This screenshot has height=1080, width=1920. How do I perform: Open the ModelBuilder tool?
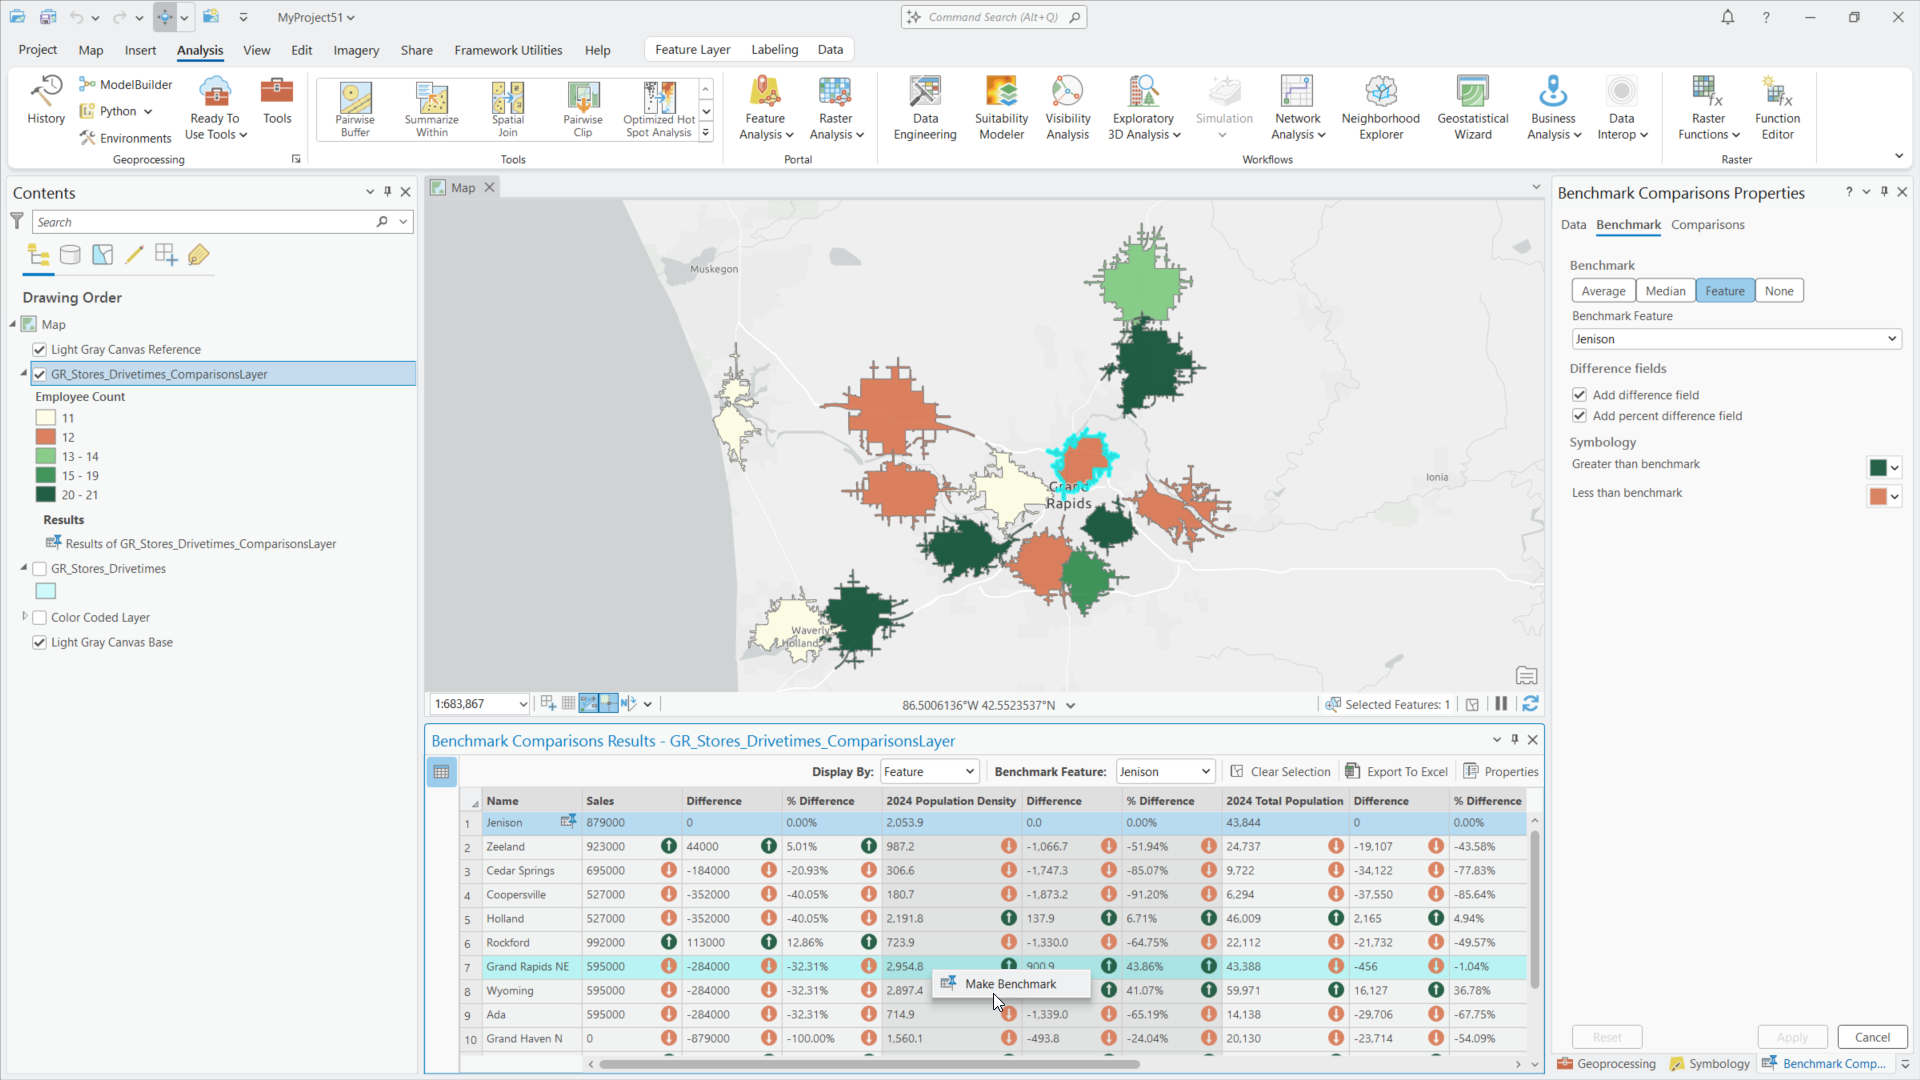click(126, 84)
